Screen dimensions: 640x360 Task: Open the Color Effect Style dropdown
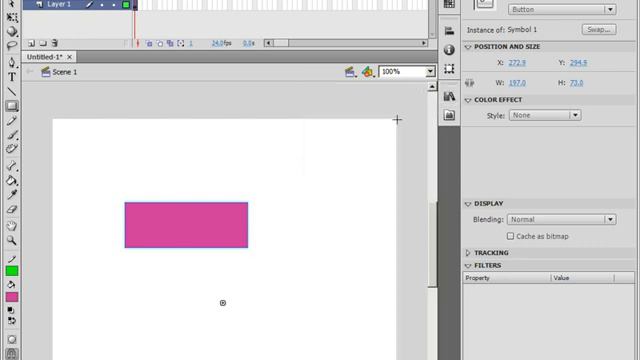point(545,116)
